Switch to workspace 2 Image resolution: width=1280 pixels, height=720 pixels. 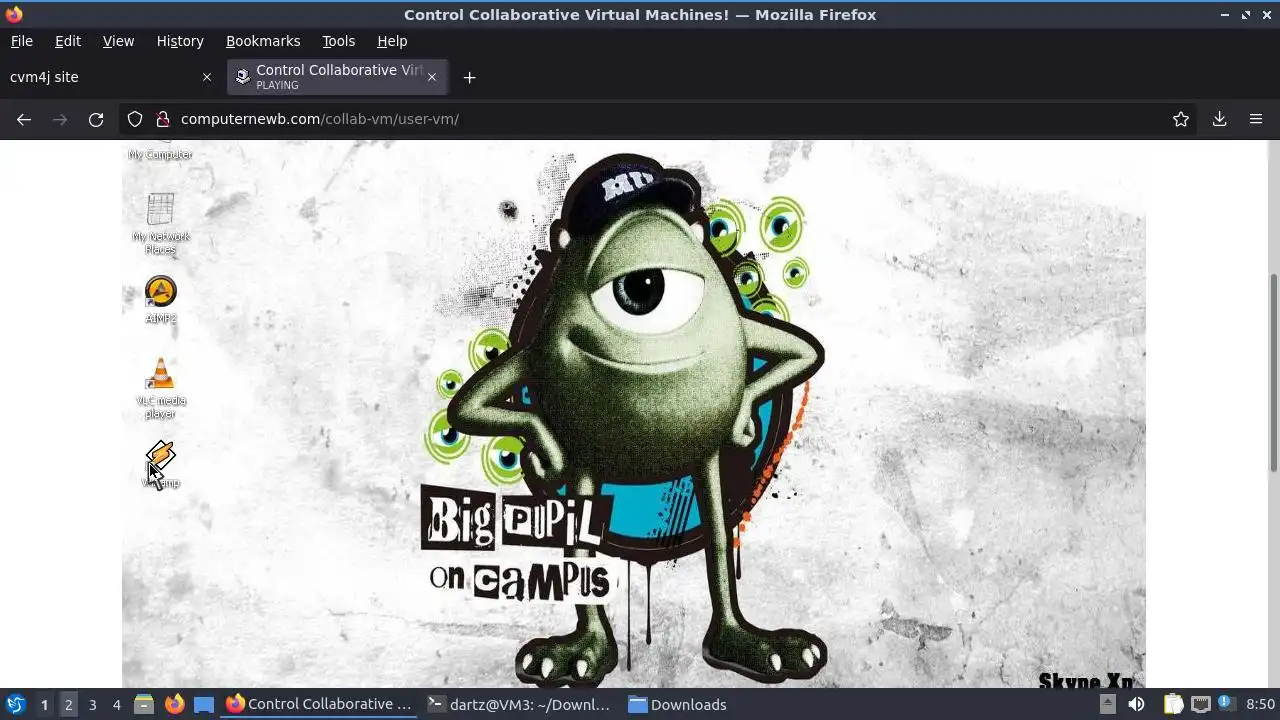click(68, 704)
